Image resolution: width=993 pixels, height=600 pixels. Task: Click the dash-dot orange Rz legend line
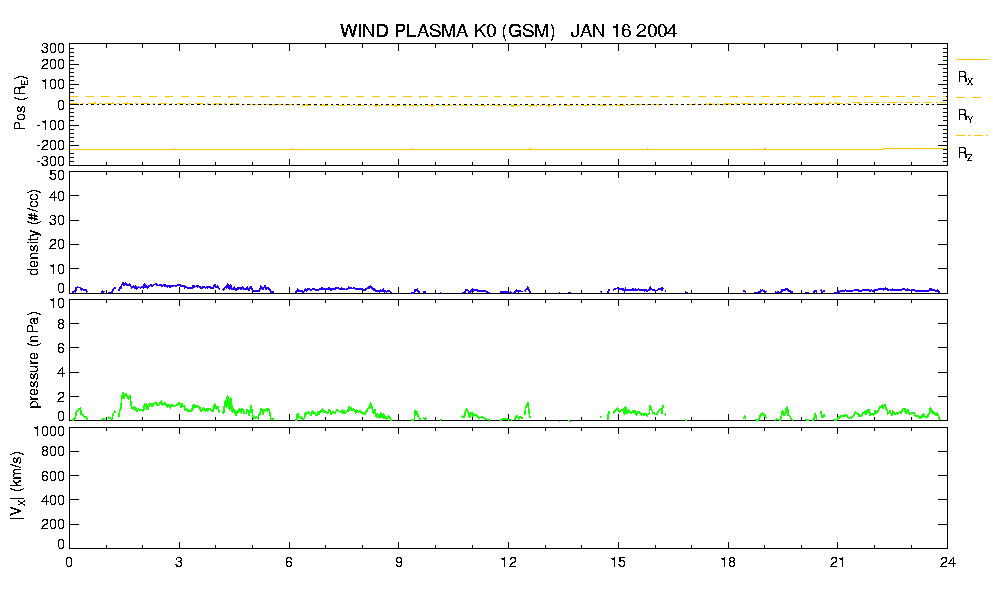971,136
